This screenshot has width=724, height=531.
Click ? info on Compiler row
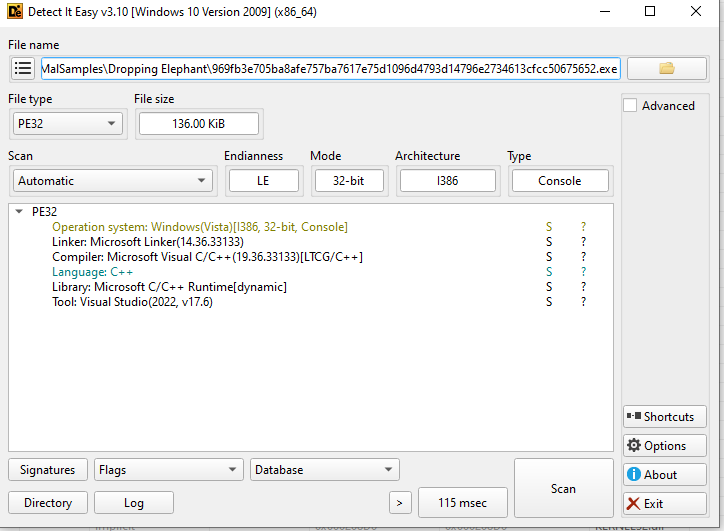584,257
